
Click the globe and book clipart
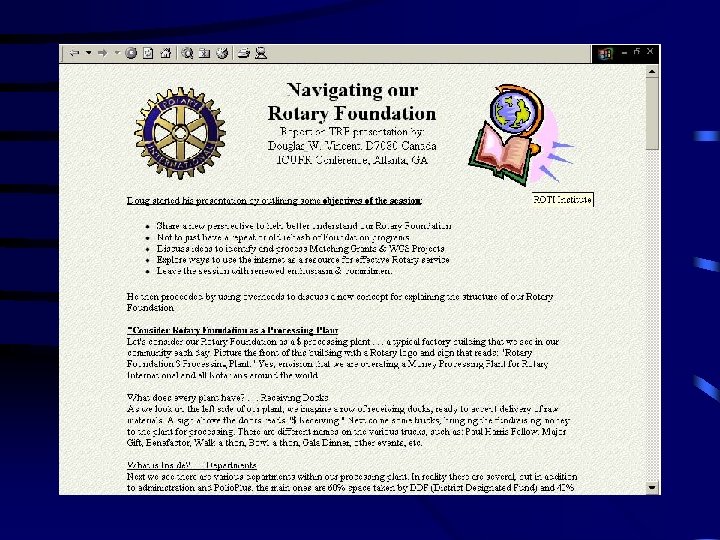coord(520,134)
